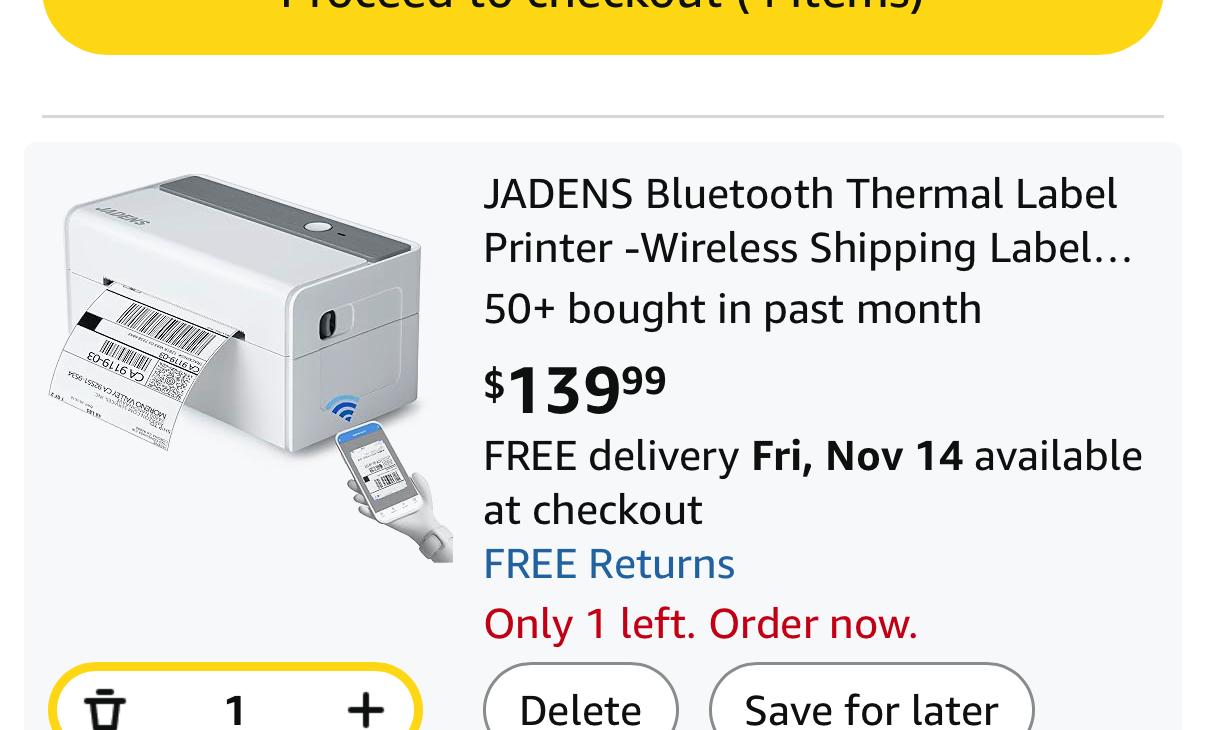Click the round button atop the printer image
The height and width of the screenshot is (730, 1206).
[x=318, y=227]
